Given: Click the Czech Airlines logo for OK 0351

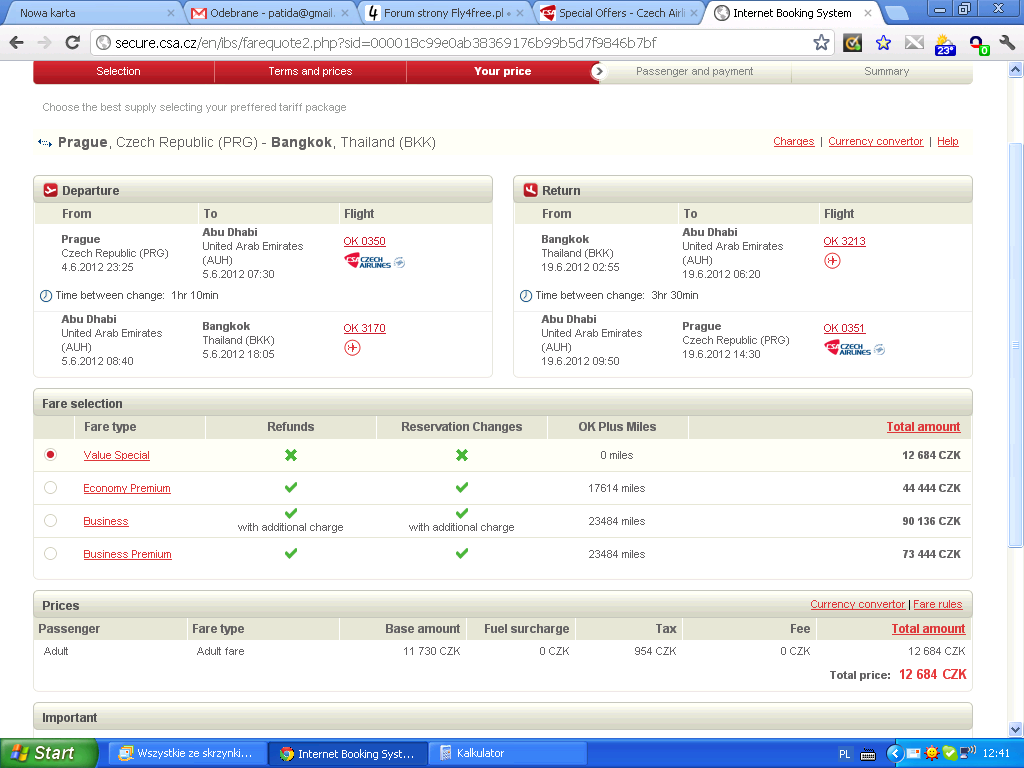Looking at the screenshot, I should pyautogui.click(x=854, y=349).
